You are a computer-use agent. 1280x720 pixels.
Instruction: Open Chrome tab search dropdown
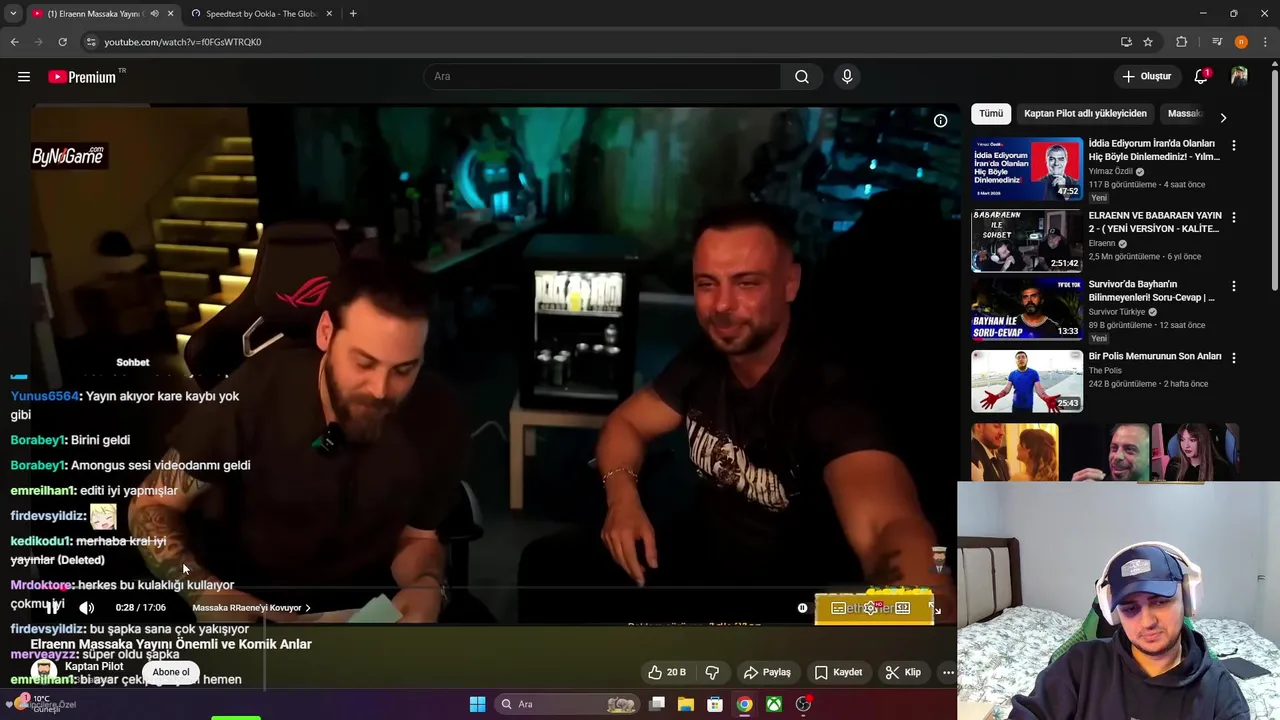coord(12,14)
